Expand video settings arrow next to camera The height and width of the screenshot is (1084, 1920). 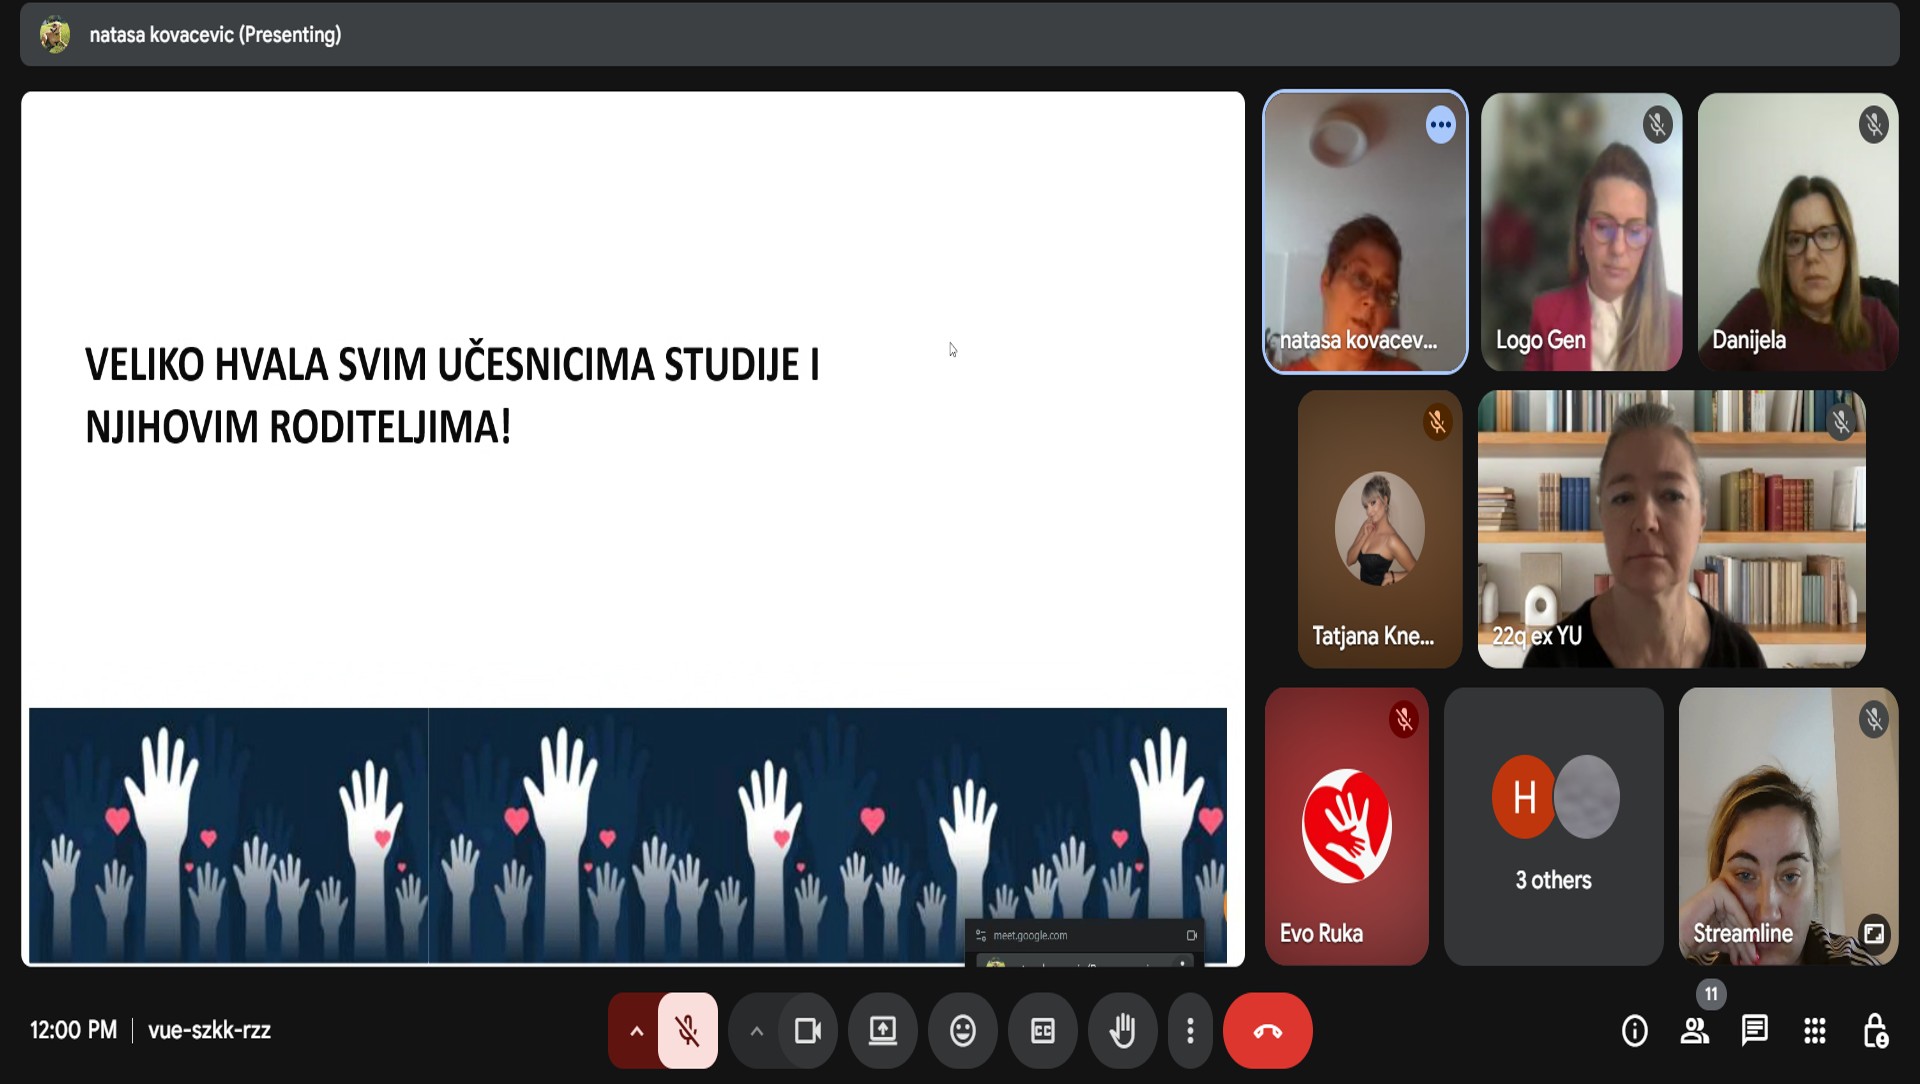(x=757, y=1030)
